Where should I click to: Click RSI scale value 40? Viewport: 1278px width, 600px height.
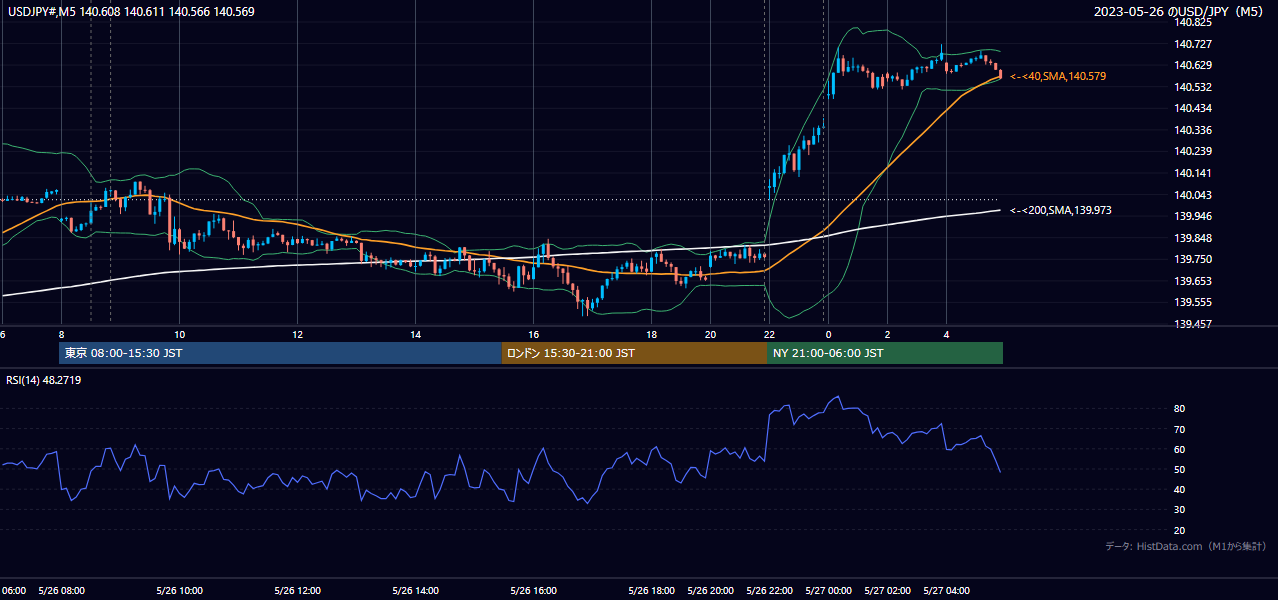(x=1180, y=489)
